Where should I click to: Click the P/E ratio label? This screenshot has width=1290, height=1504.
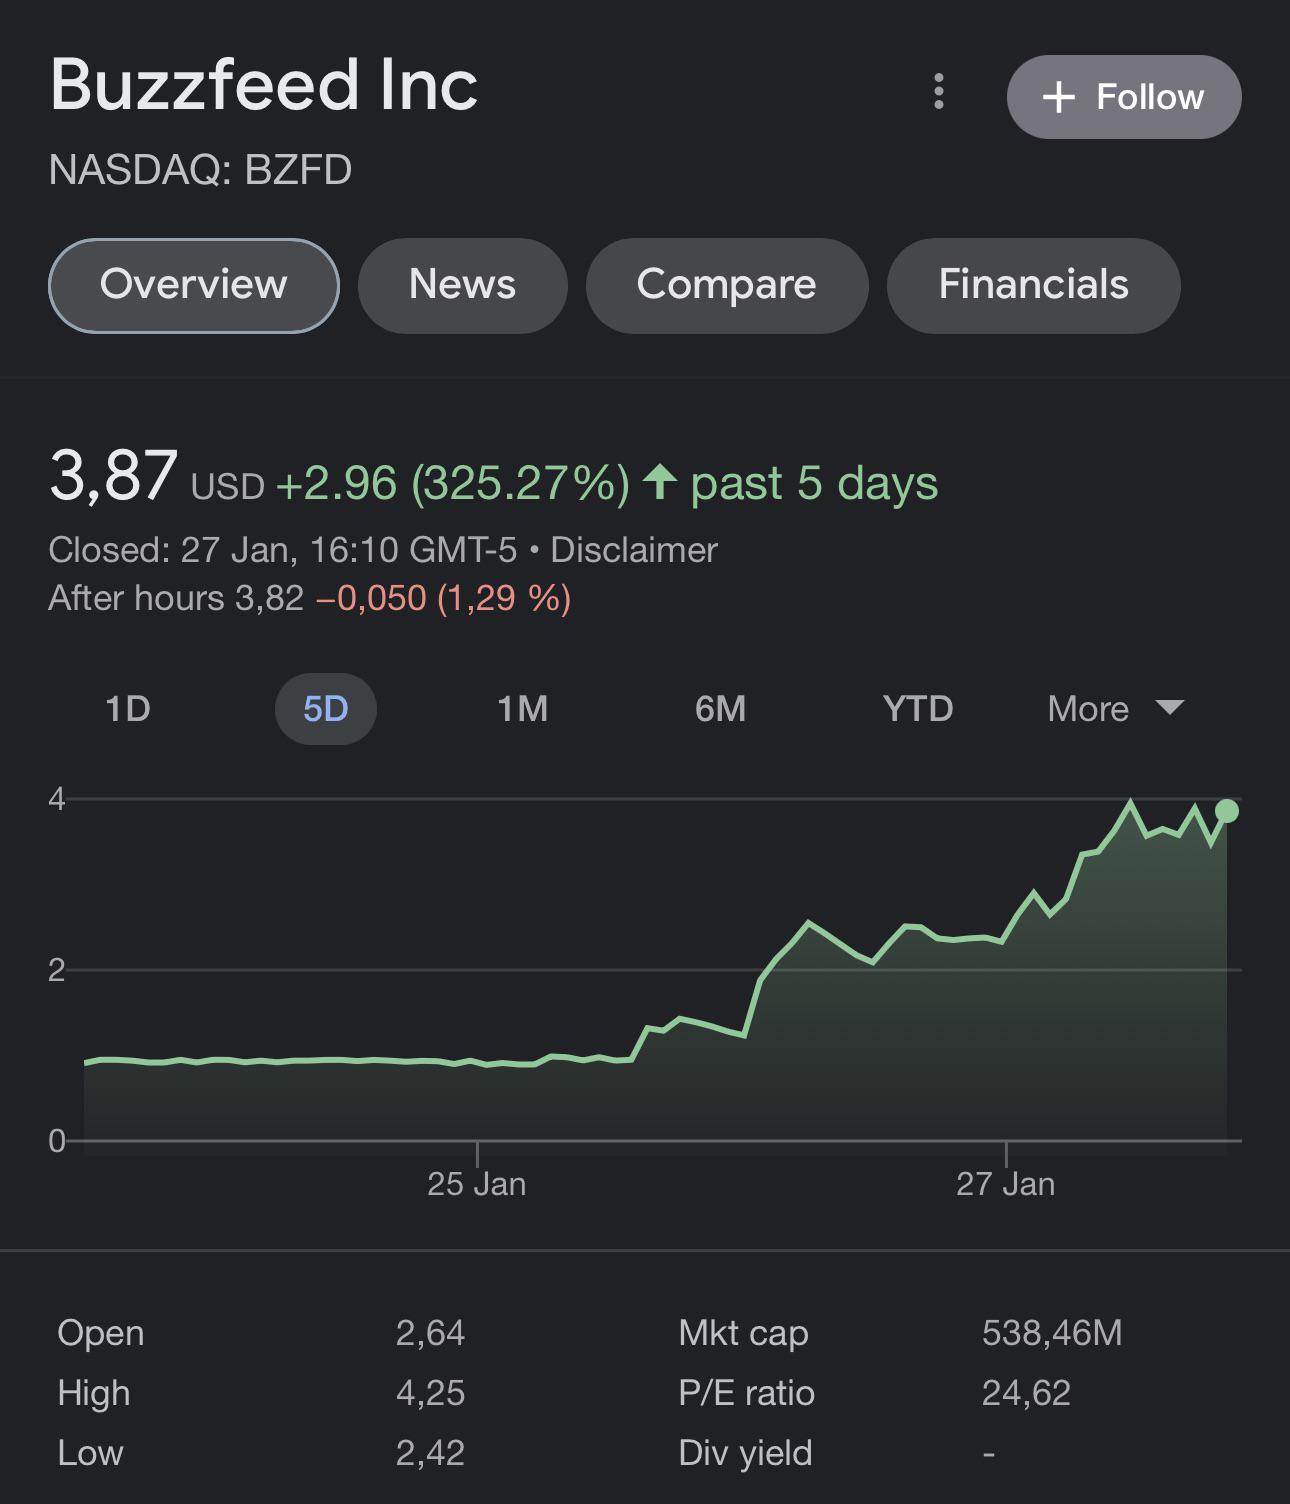tap(746, 1393)
